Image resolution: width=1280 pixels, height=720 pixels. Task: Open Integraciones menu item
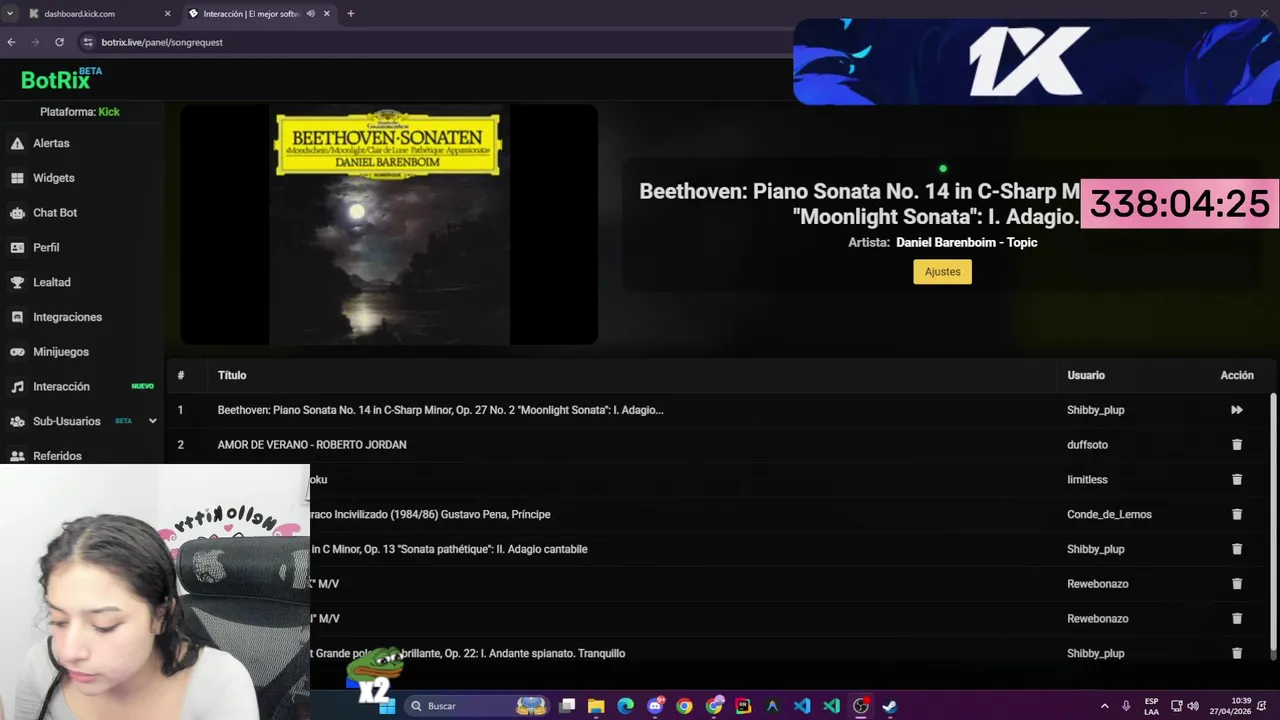click(68, 317)
